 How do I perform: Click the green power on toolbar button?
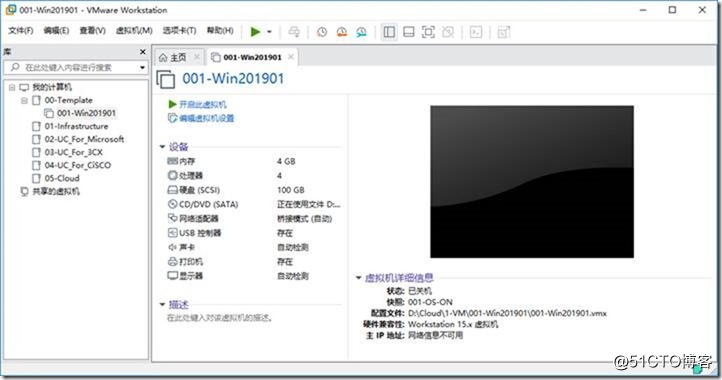point(255,32)
